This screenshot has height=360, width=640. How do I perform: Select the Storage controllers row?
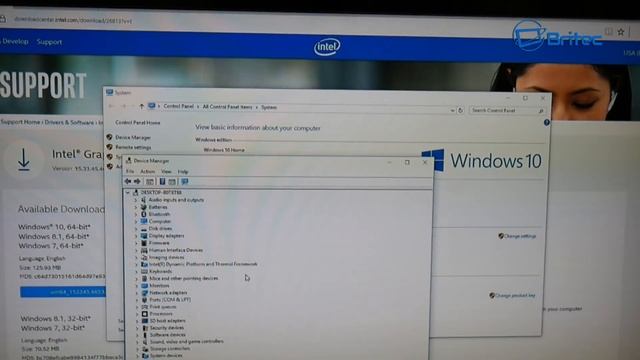(170, 349)
